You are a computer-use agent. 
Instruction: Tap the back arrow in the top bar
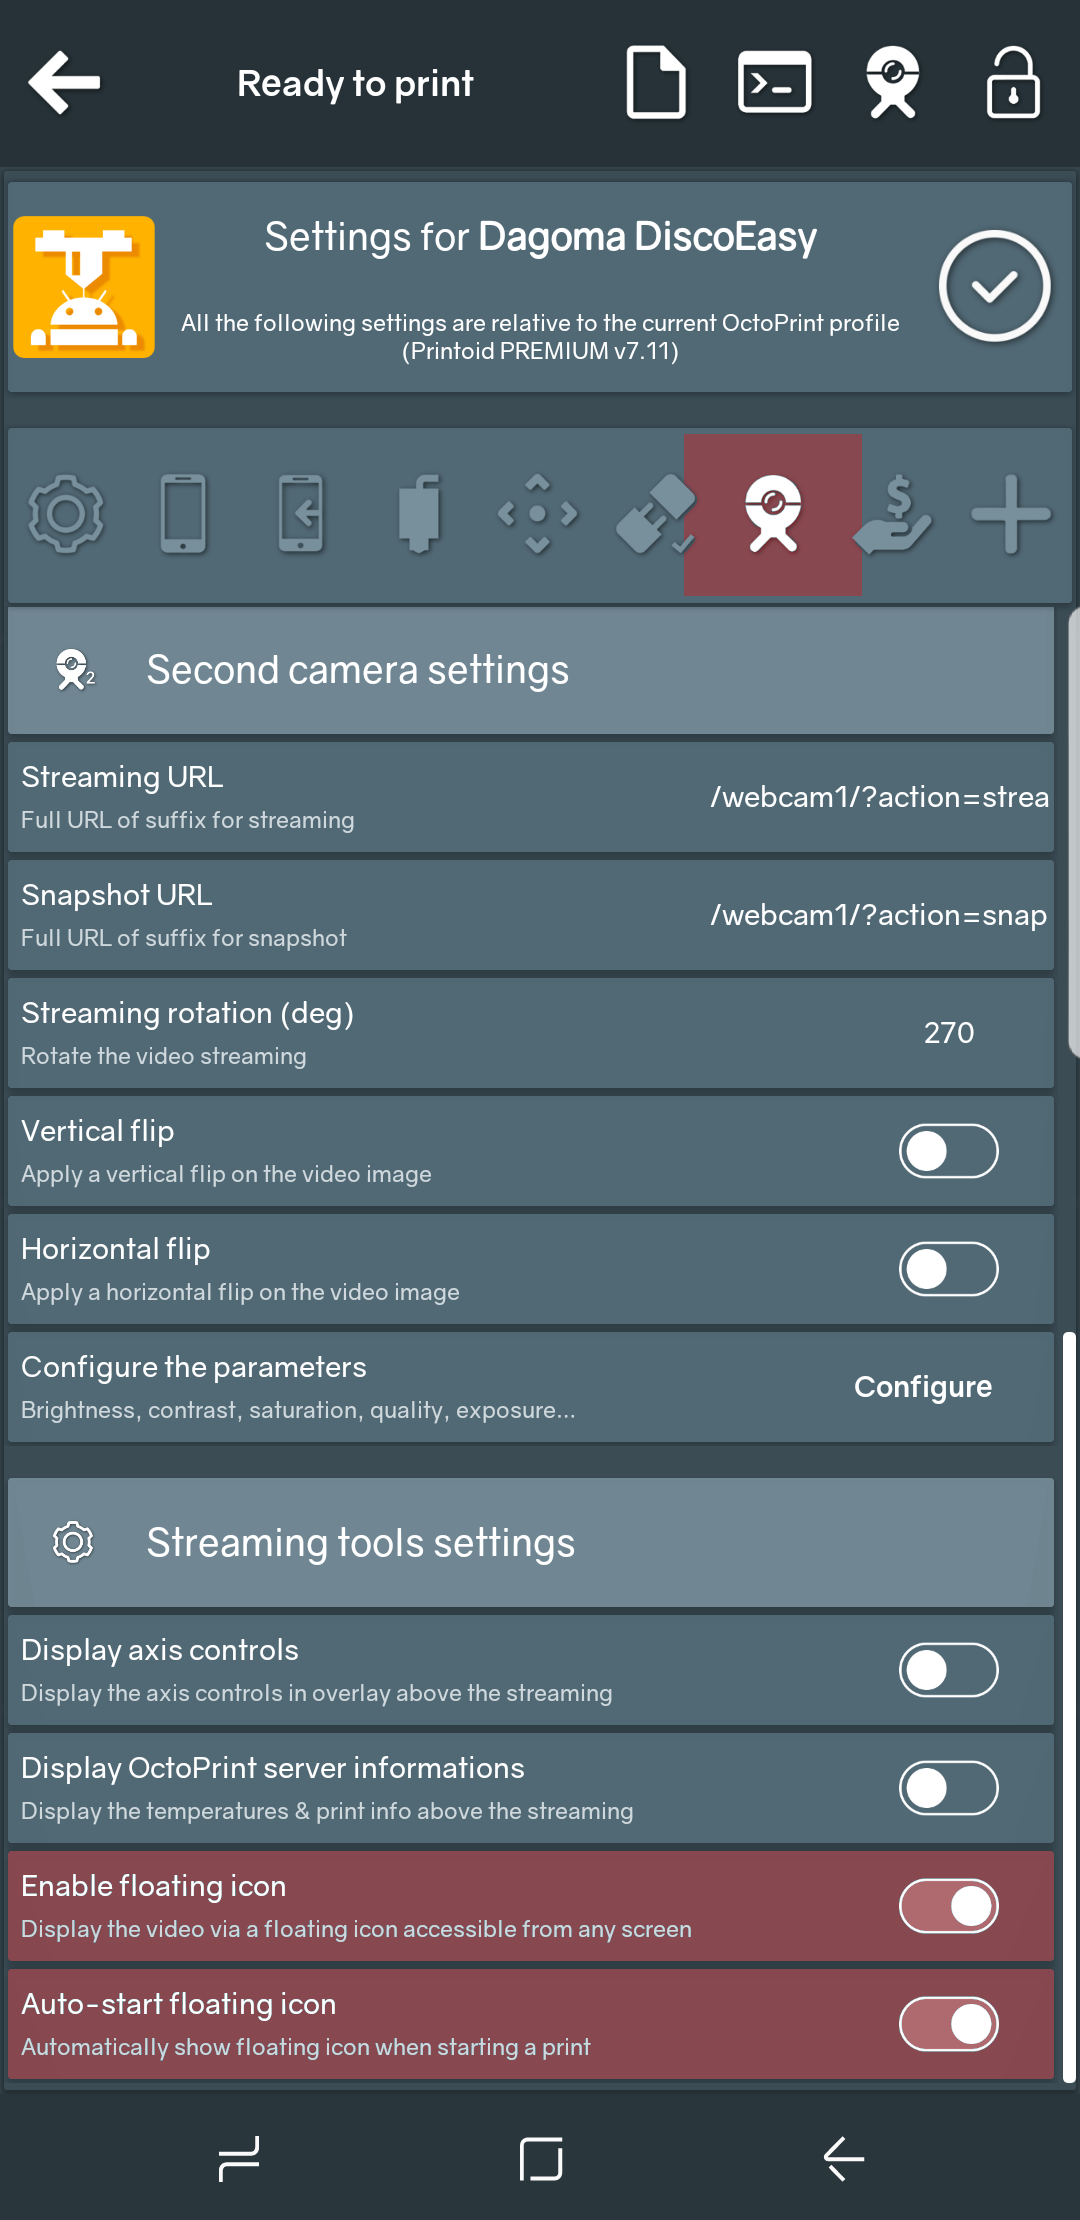[x=65, y=83]
